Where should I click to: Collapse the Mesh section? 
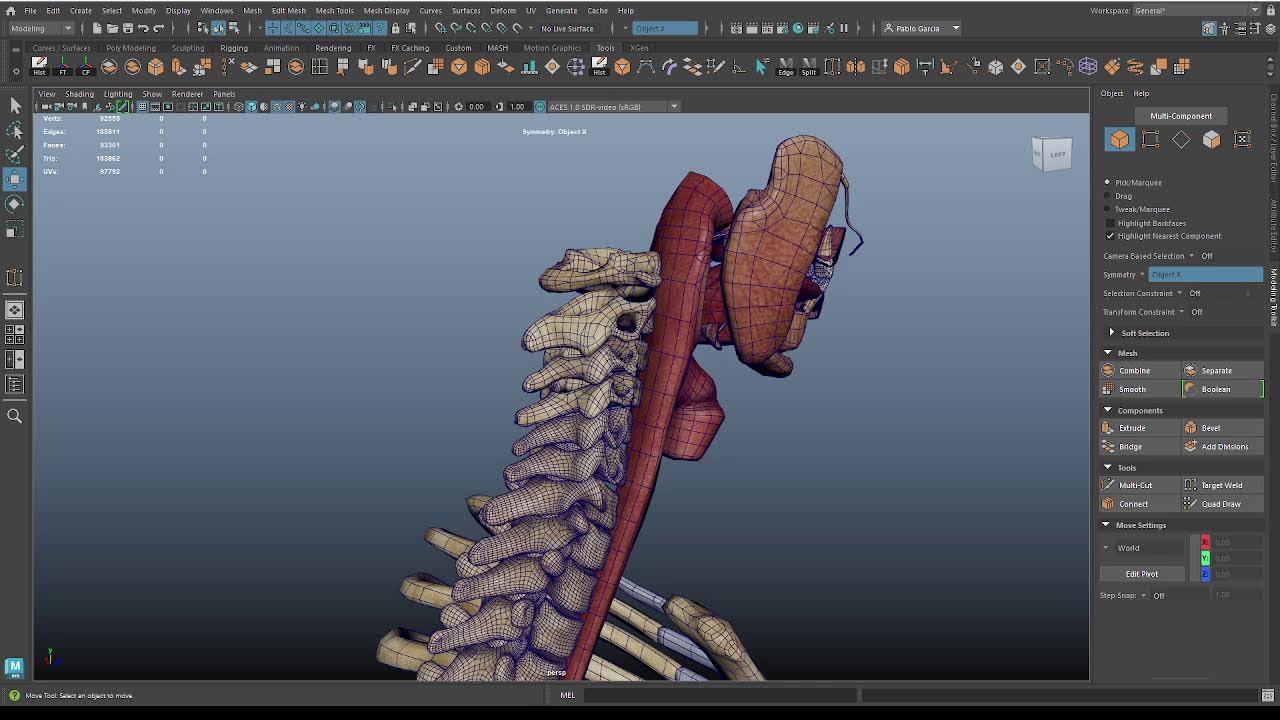pos(1107,353)
